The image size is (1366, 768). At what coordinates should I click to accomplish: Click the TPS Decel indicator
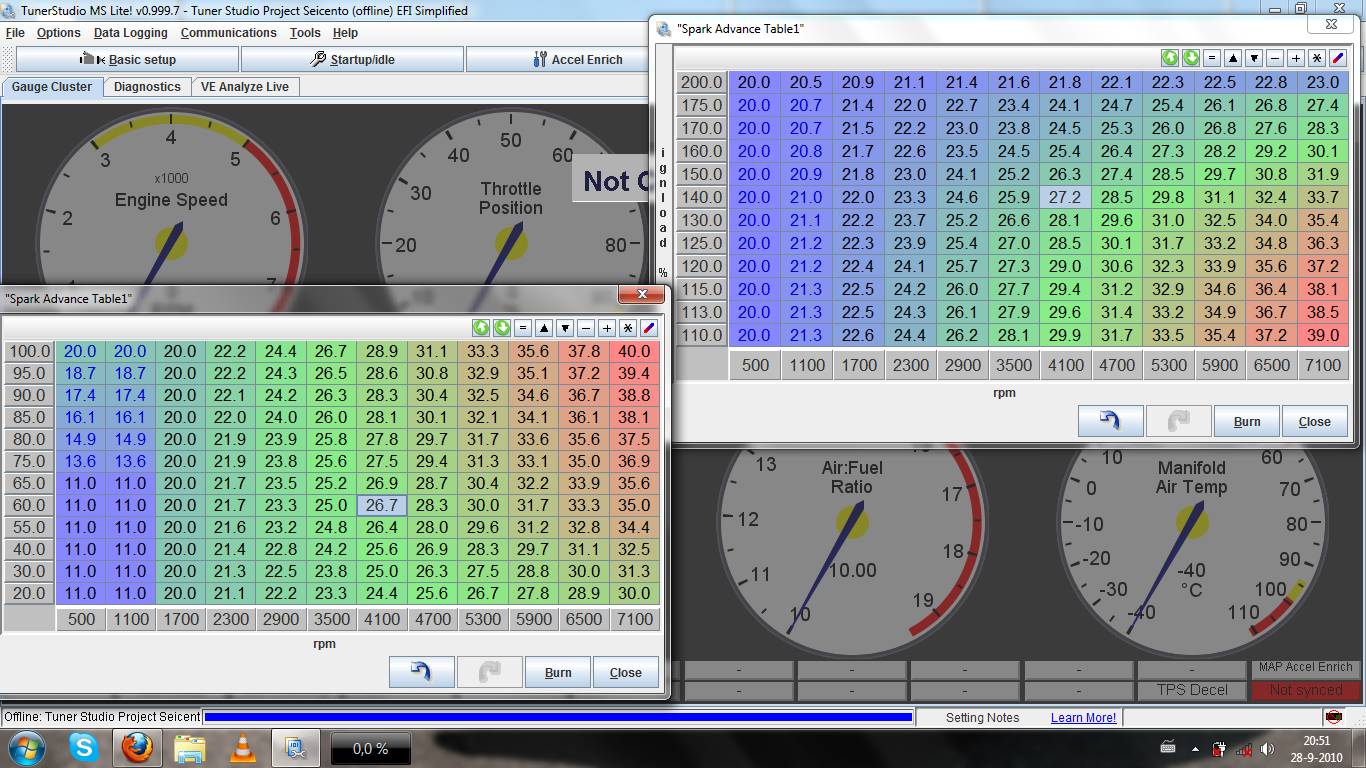1192,690
